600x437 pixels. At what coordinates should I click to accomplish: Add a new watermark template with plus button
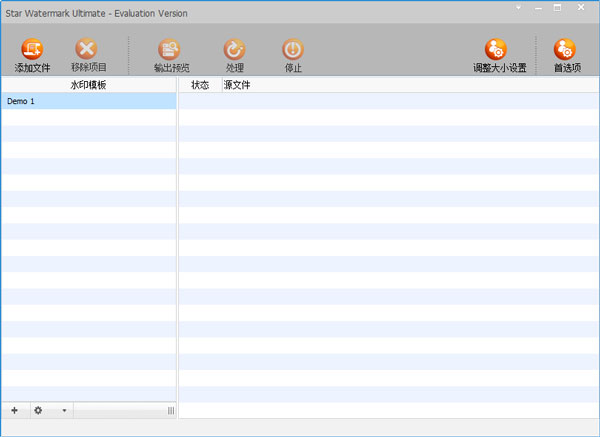[15, 410]
